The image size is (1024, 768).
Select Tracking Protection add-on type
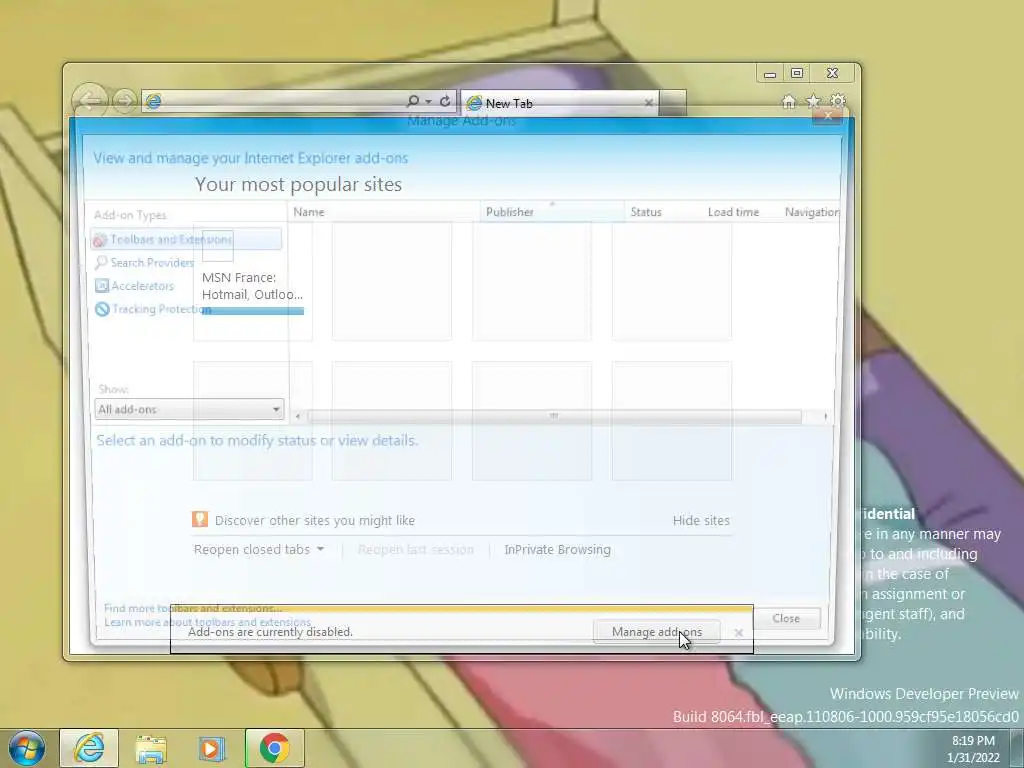tap(153, 309)
